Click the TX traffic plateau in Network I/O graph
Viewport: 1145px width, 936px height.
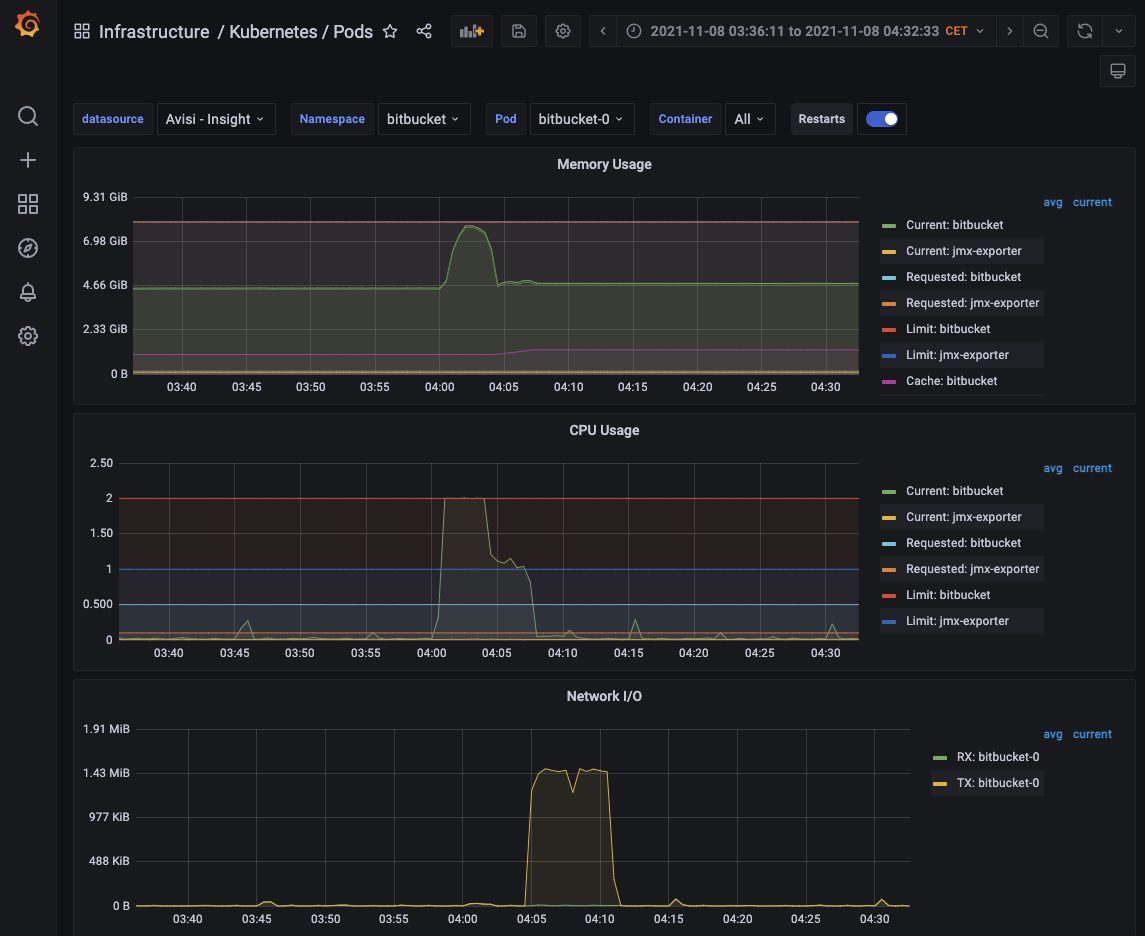pyautogui.click(x=570, y=771)
